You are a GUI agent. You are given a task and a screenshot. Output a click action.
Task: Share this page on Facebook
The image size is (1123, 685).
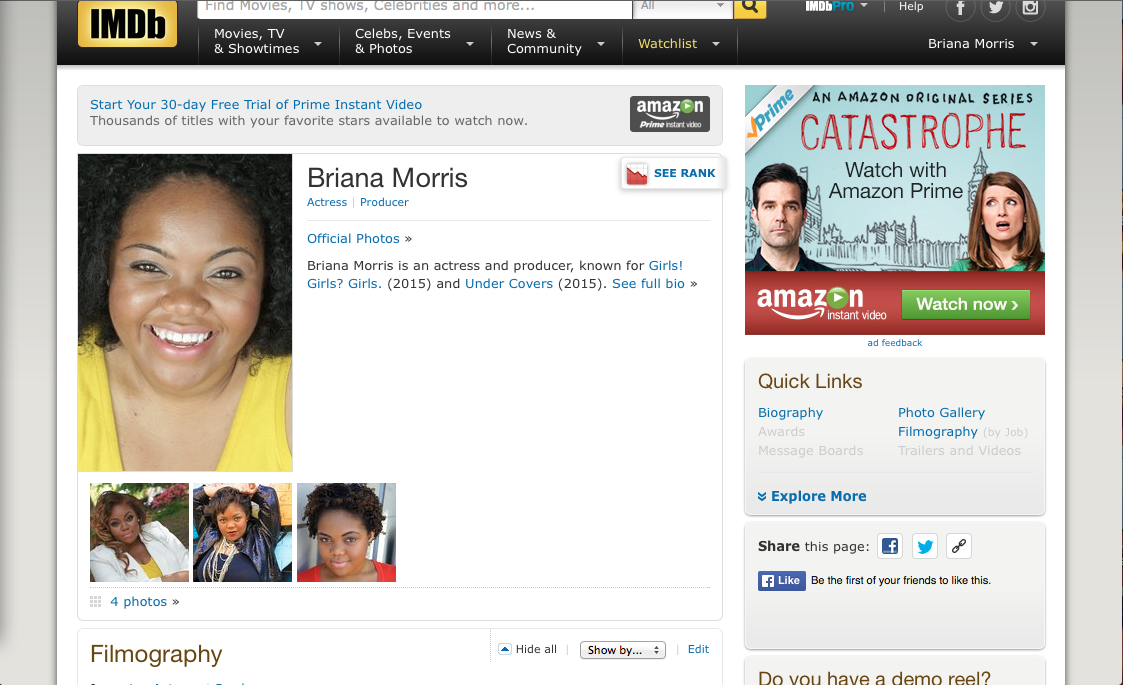pyautogui.click(x=890, y=546)
